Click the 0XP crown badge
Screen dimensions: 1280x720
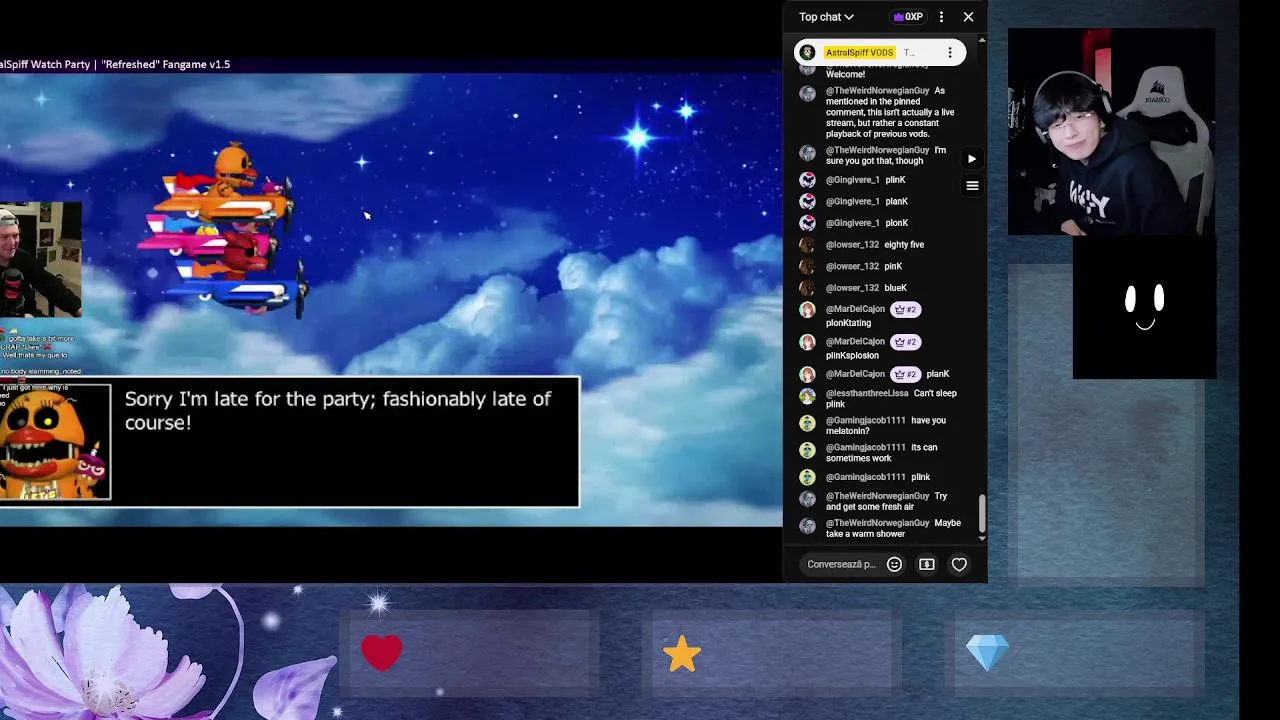[x=908, y=17]
